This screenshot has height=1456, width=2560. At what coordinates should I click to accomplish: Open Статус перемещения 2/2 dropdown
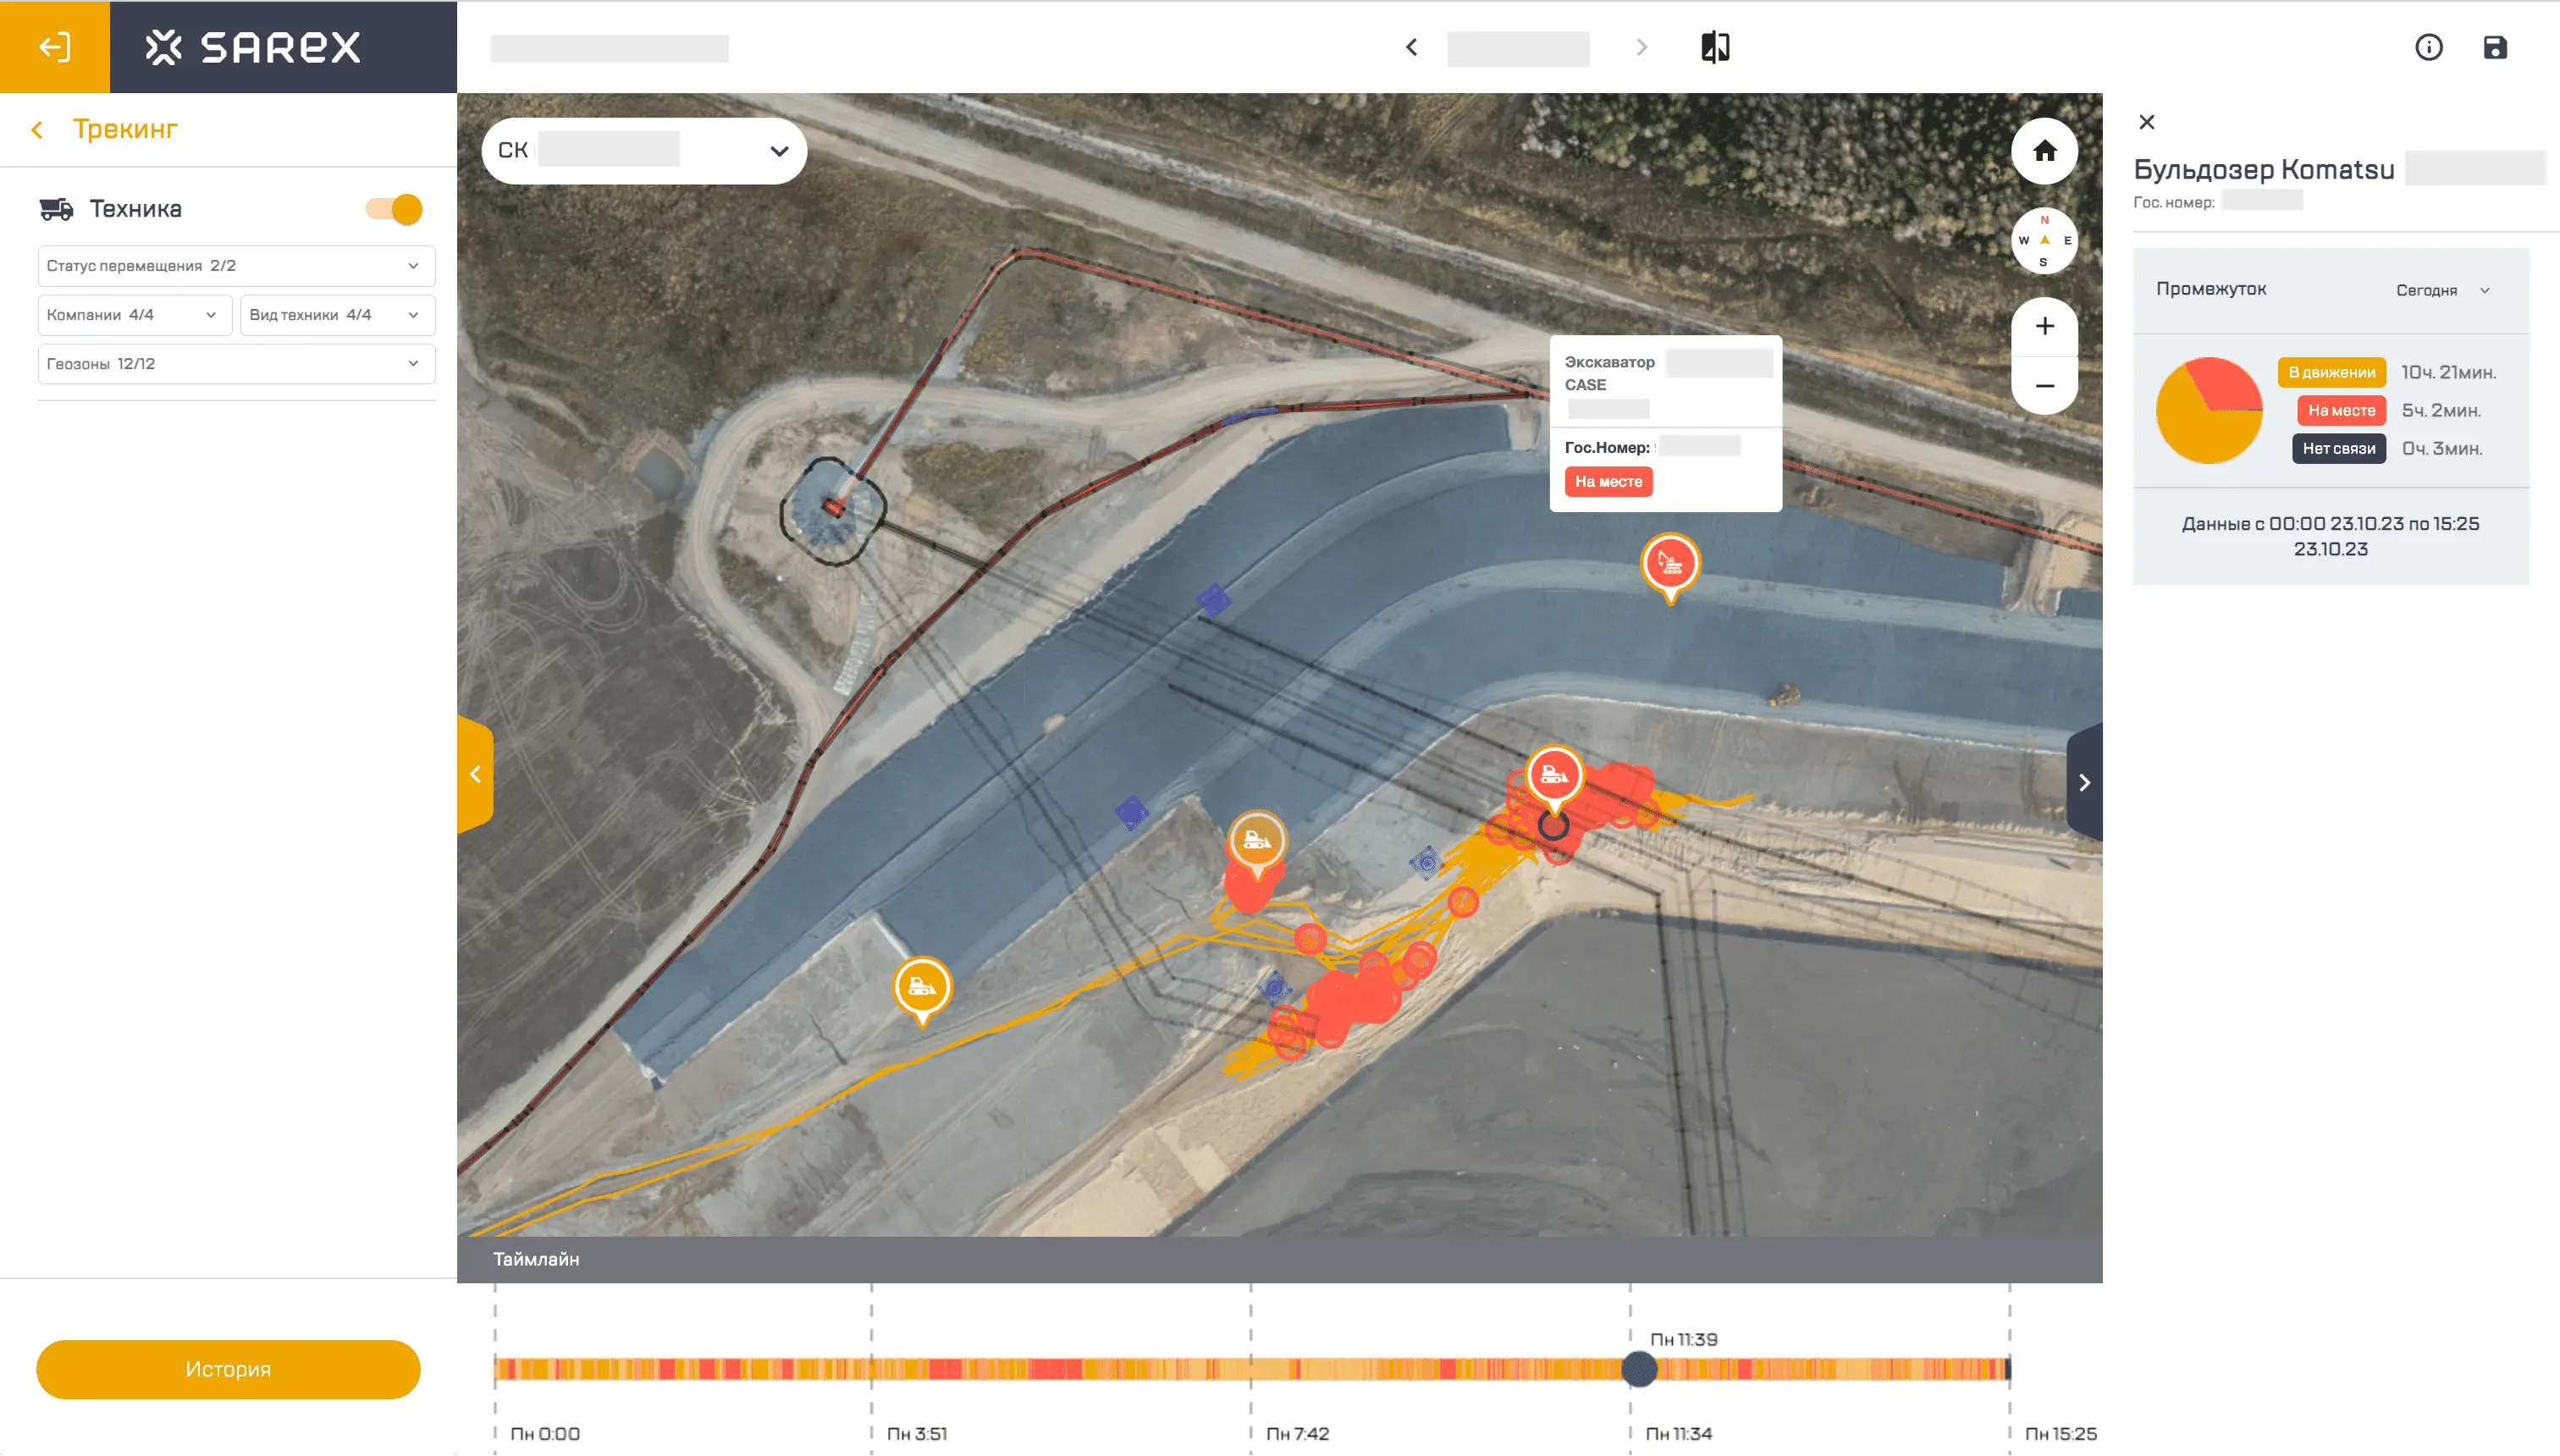[x=236, y=266]
